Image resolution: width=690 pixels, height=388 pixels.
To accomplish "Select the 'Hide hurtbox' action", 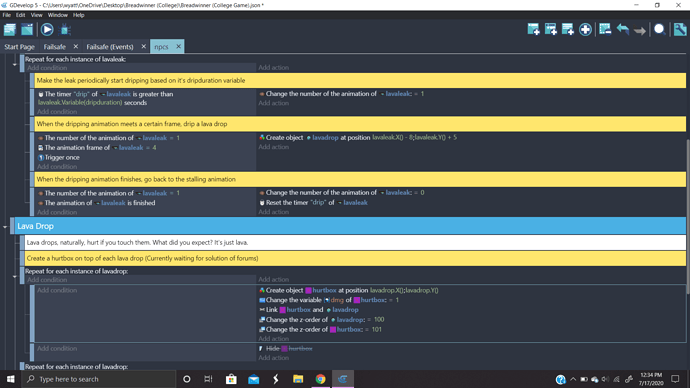I will (286, 348).
